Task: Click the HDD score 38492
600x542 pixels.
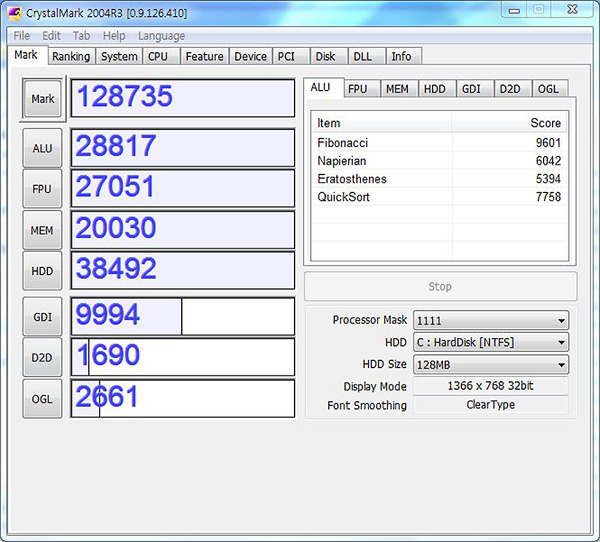Action: click(x=183, y=271)
